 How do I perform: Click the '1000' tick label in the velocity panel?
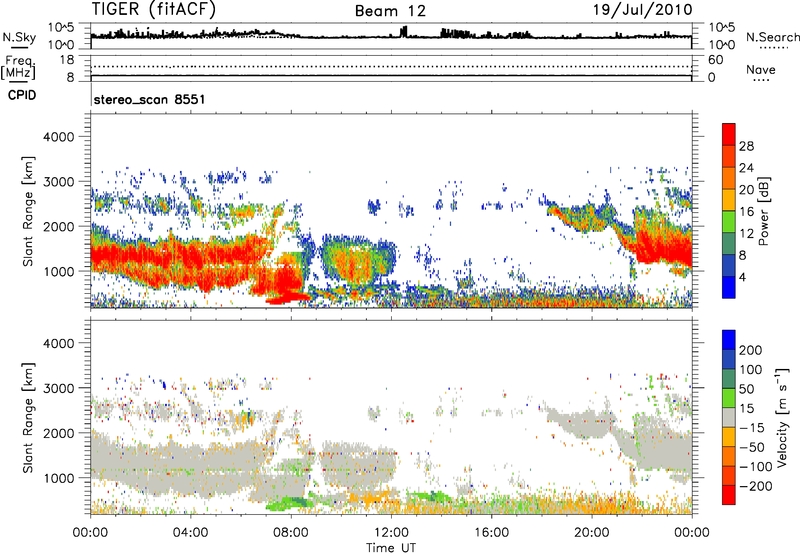(x=58, y=478)
